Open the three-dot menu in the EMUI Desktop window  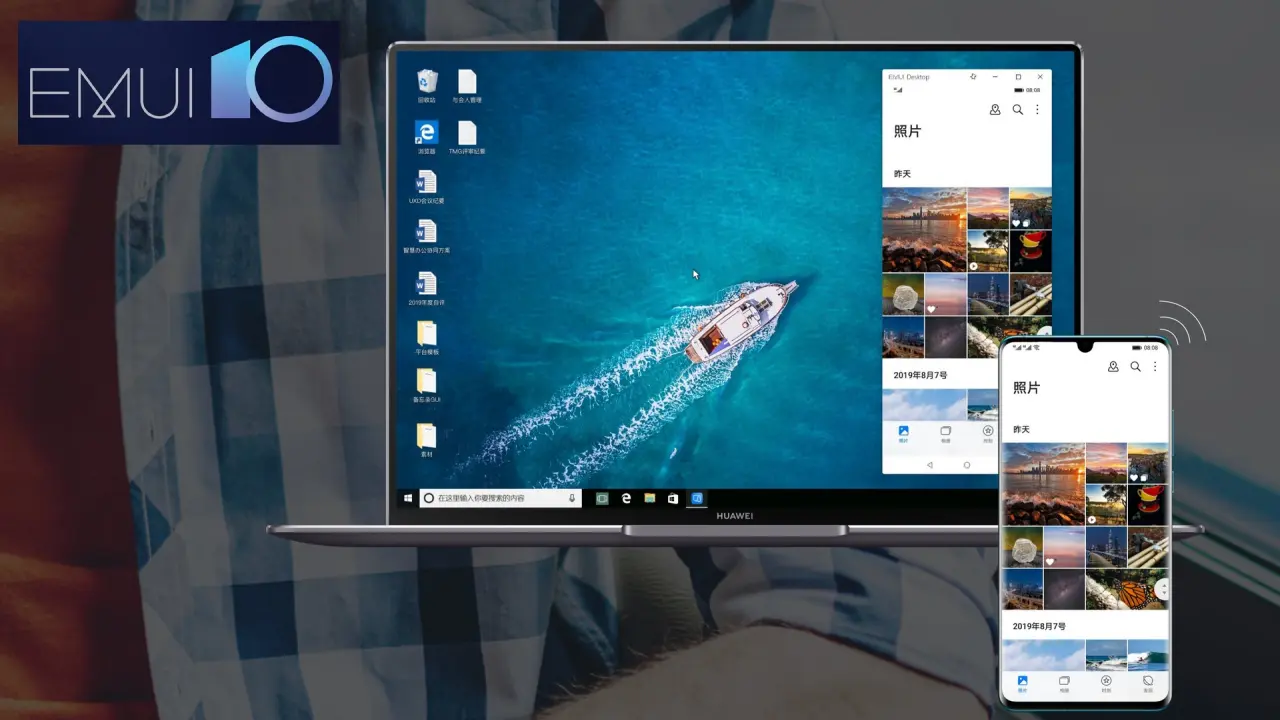1037,110
